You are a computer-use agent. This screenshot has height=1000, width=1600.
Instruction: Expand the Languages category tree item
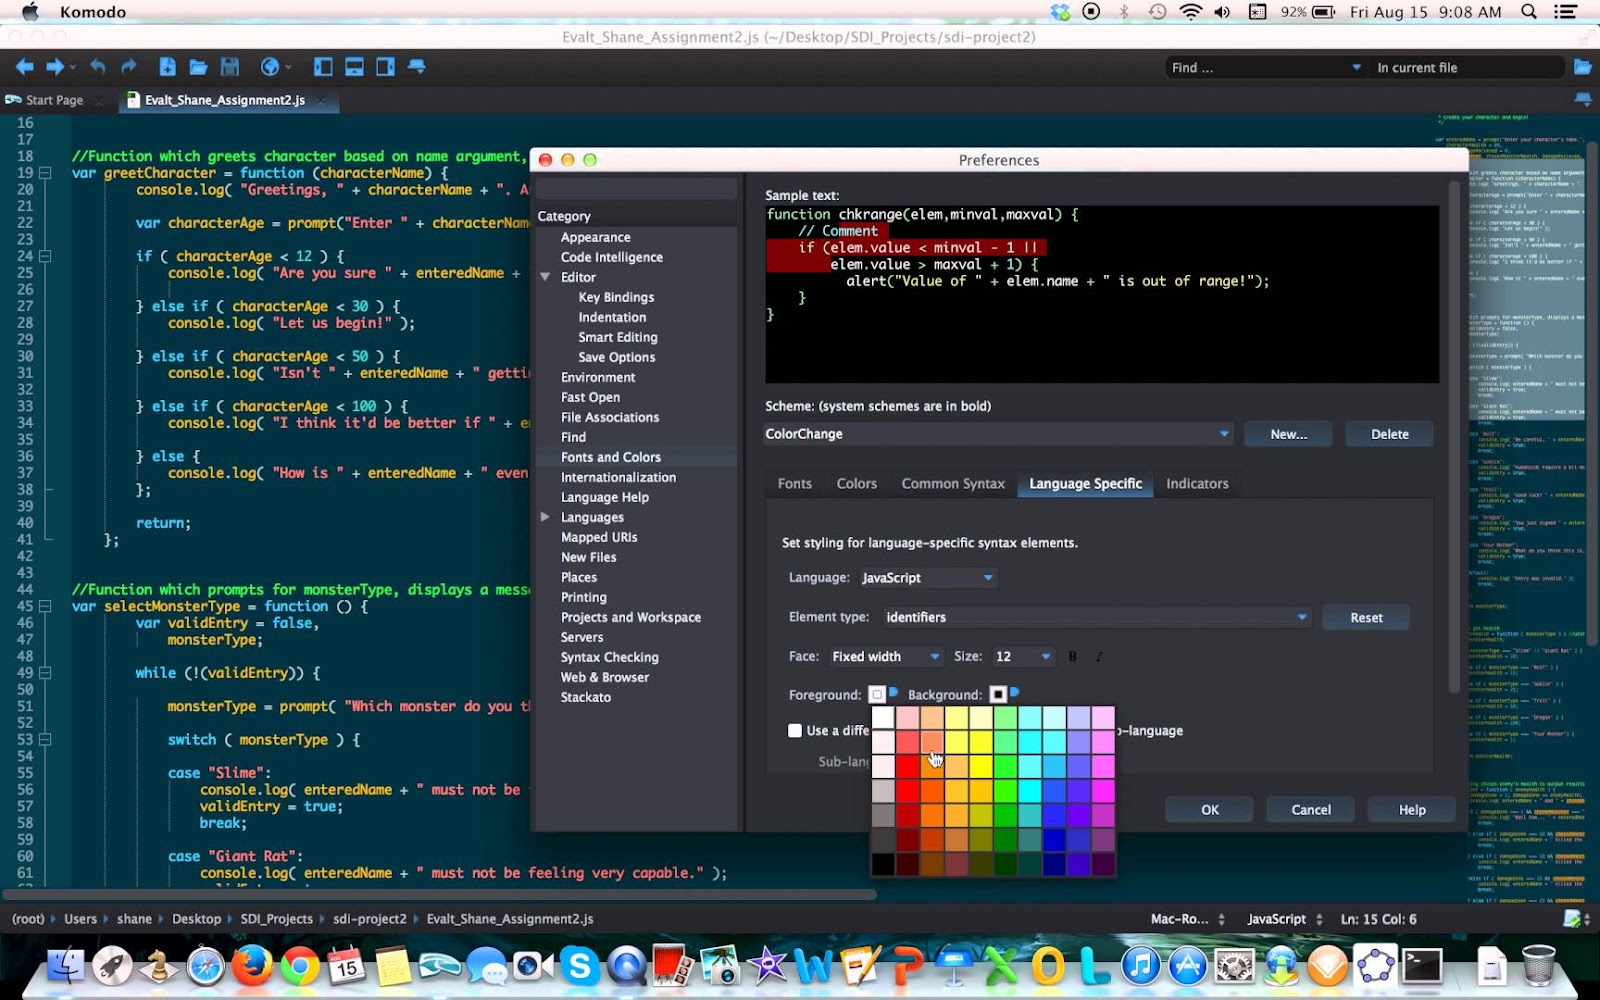545,517
